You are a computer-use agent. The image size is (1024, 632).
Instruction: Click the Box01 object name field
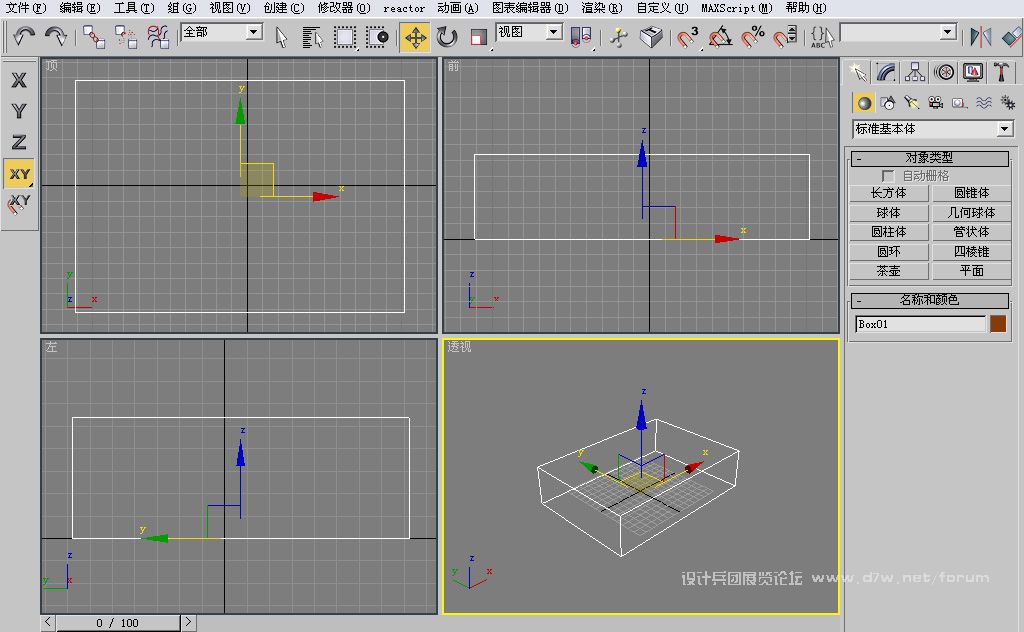(920, 324)
